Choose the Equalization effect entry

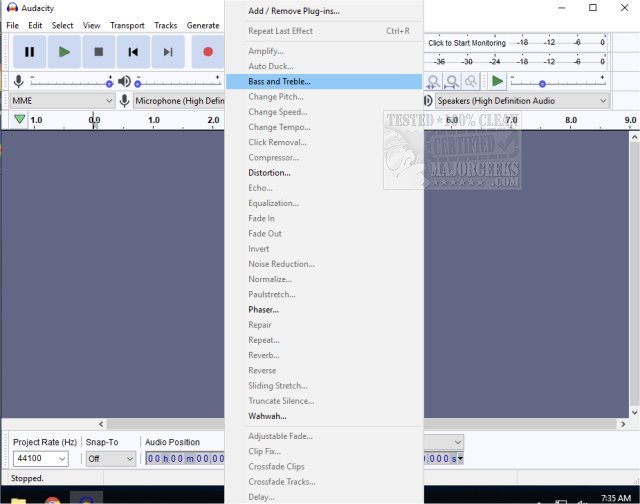coord(324,203)
